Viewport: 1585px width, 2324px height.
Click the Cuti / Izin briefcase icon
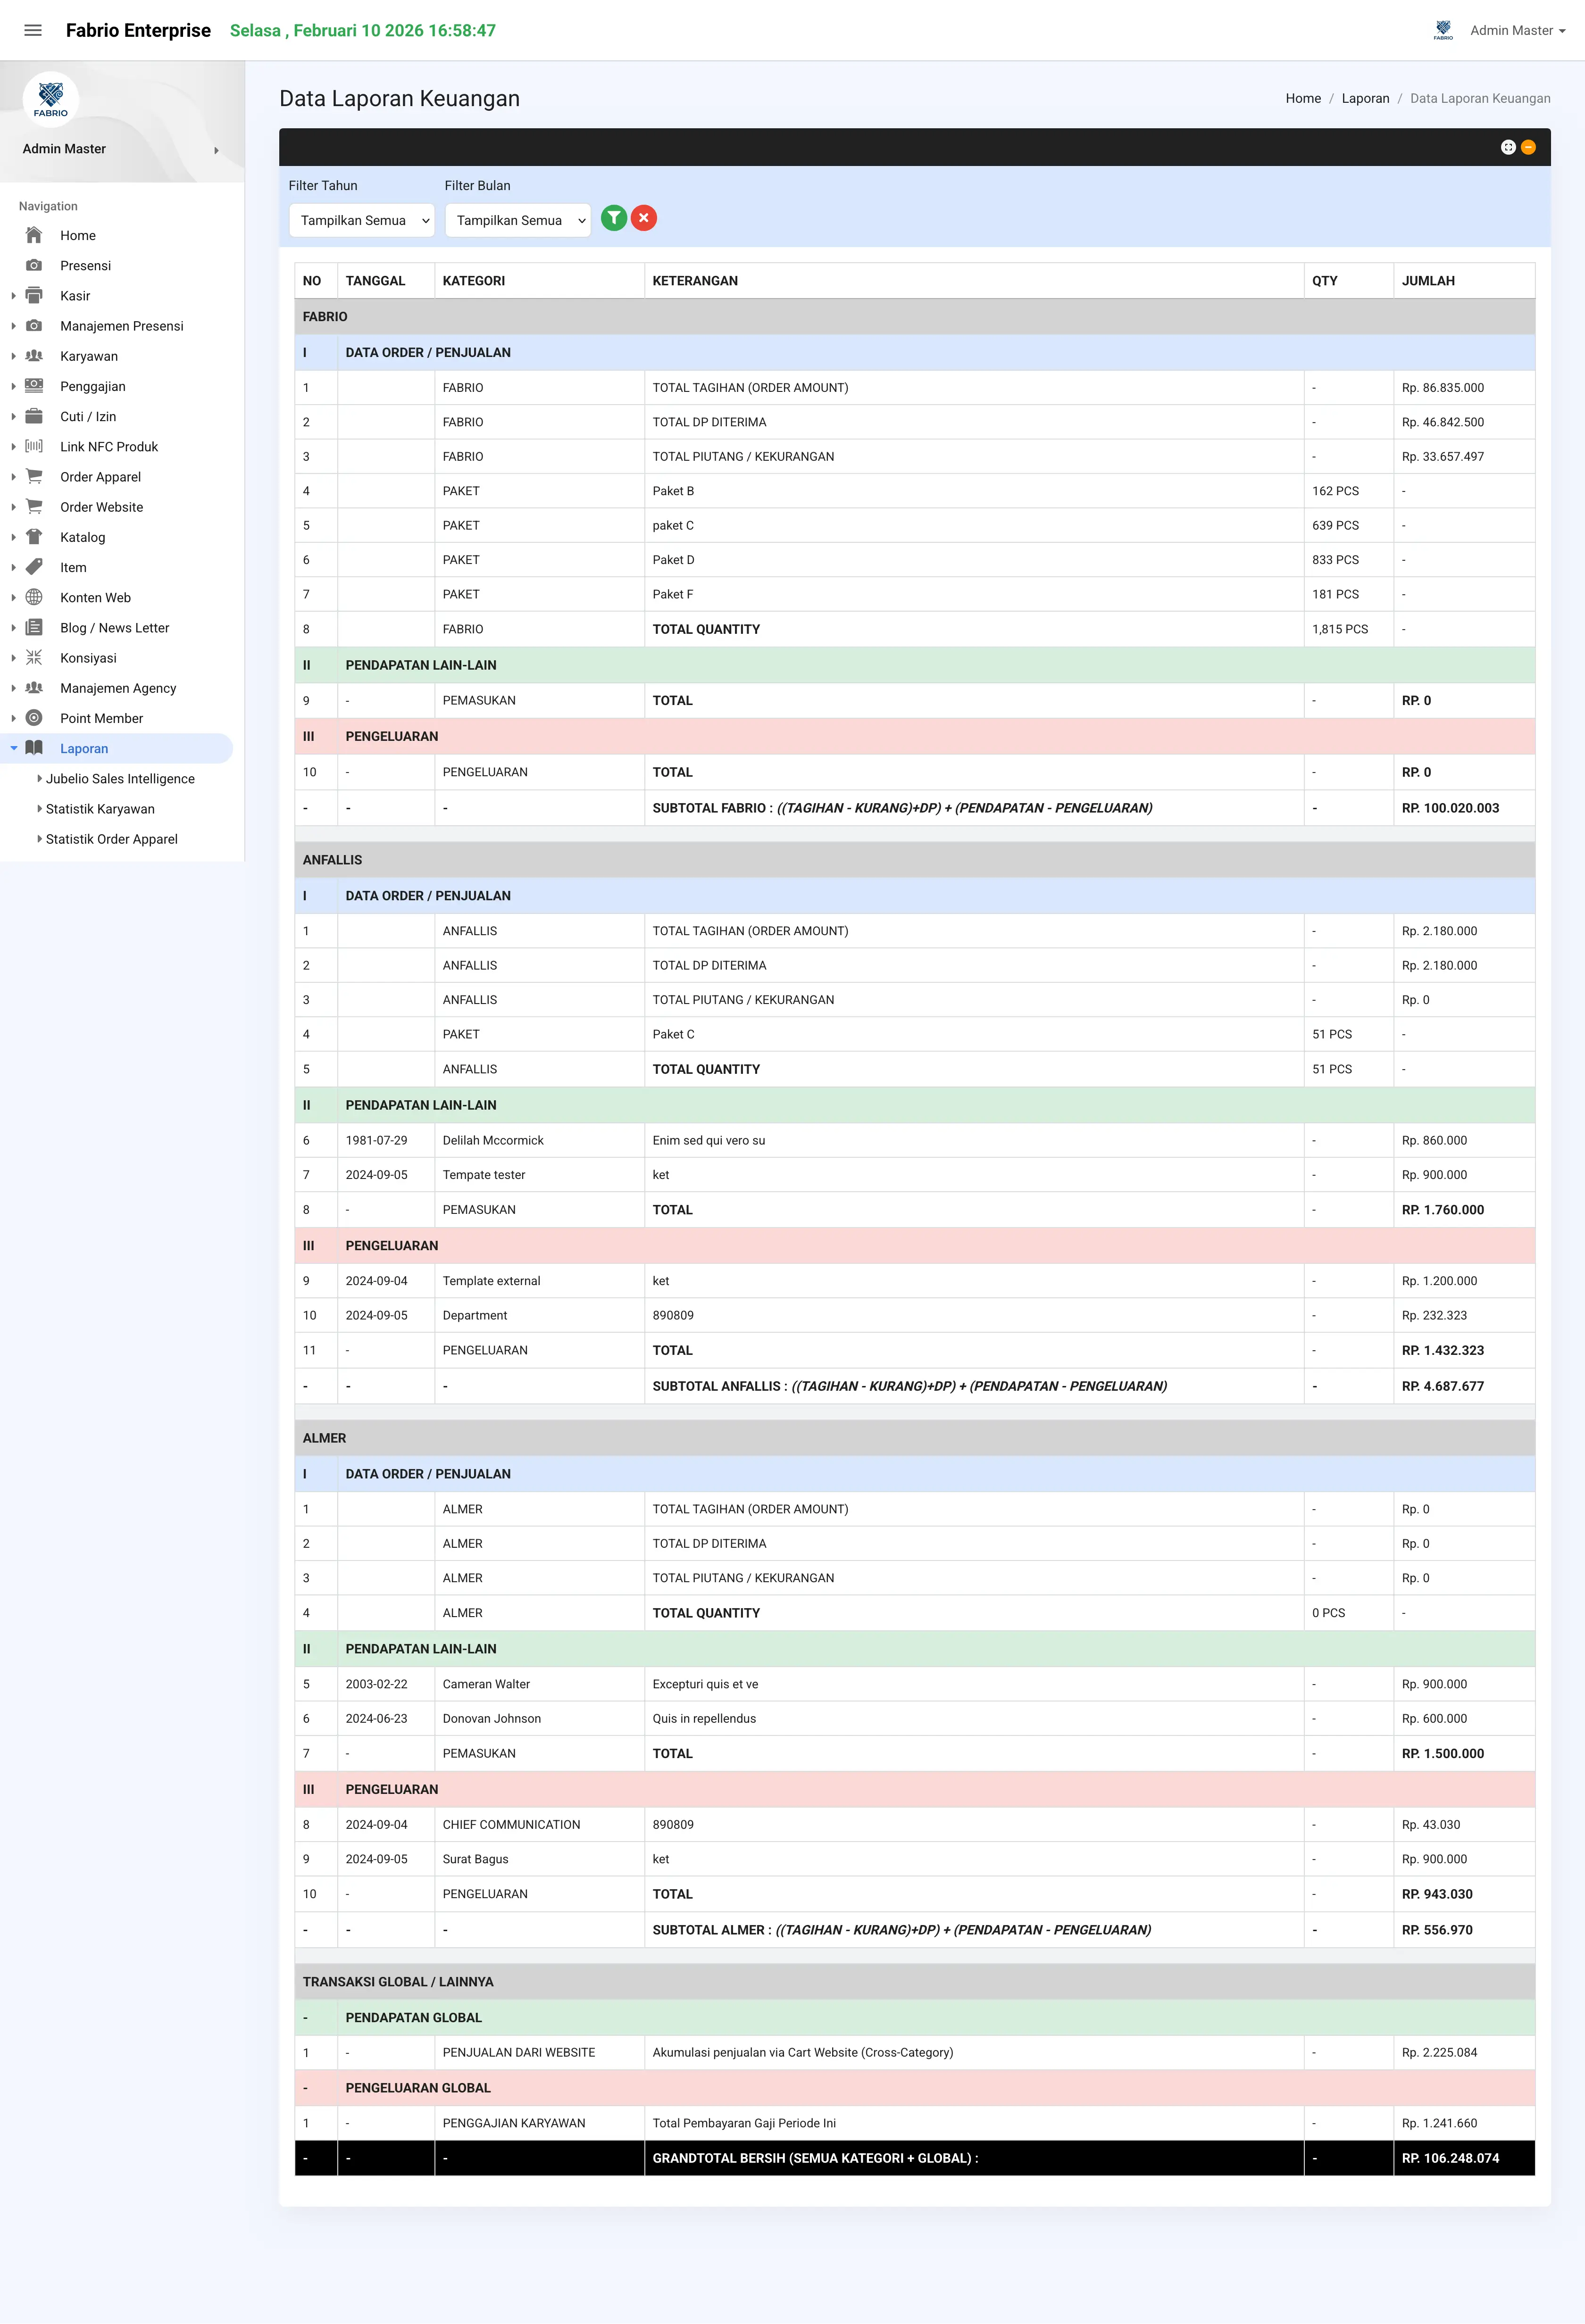34,416
